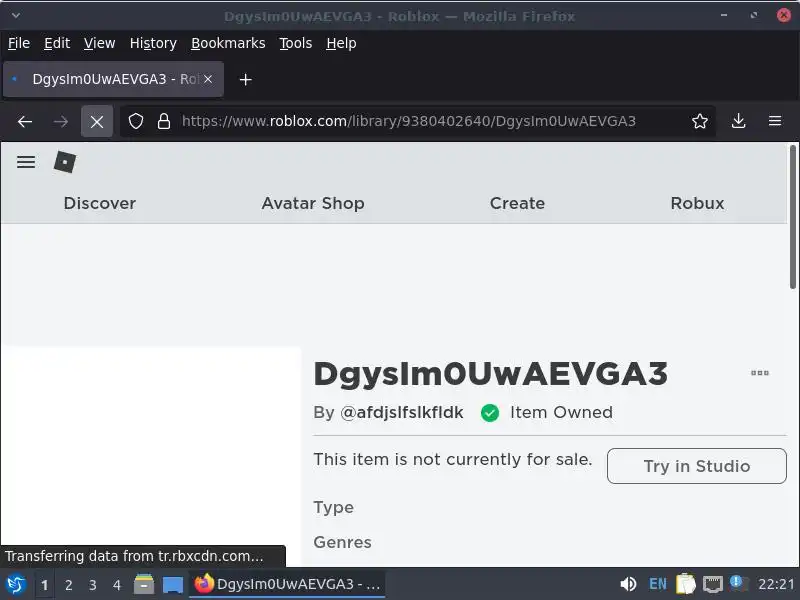Go back to the previous page
This screenshot has height=600, width=800.
click(x=25, y=121)
